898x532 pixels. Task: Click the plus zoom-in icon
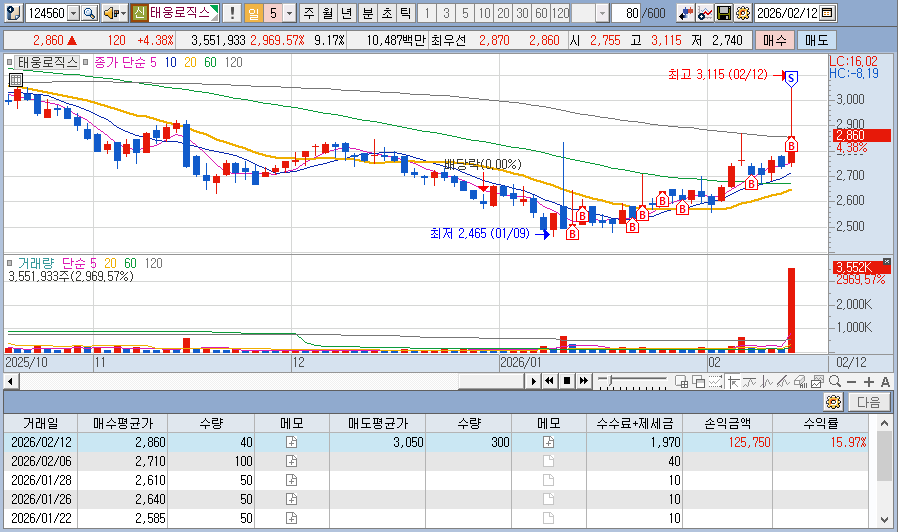(x=869, y=382)
